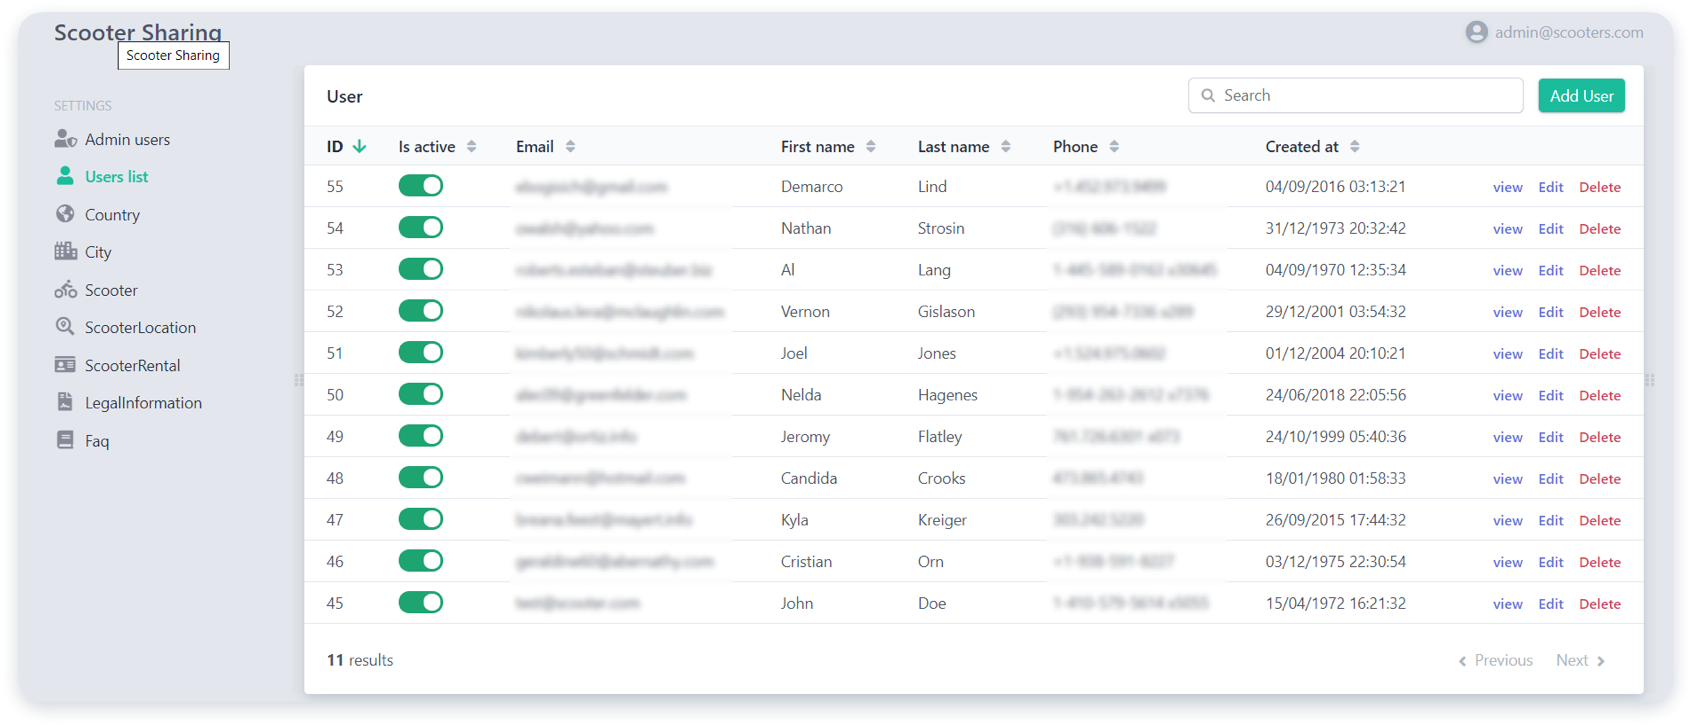Click the Scooter bike icon
The image size is (1692, 726).
pyautogui.click(x=65, y=289)
